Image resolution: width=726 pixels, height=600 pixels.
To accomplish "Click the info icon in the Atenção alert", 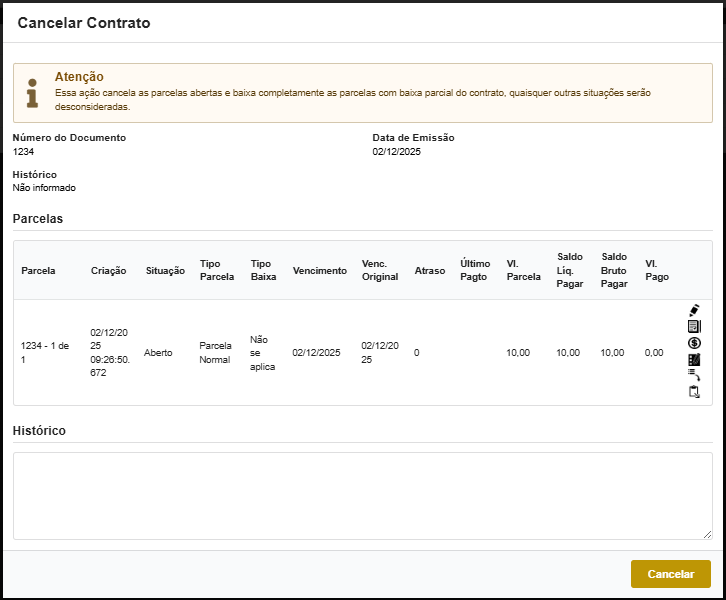I will [x=33, y=92].
